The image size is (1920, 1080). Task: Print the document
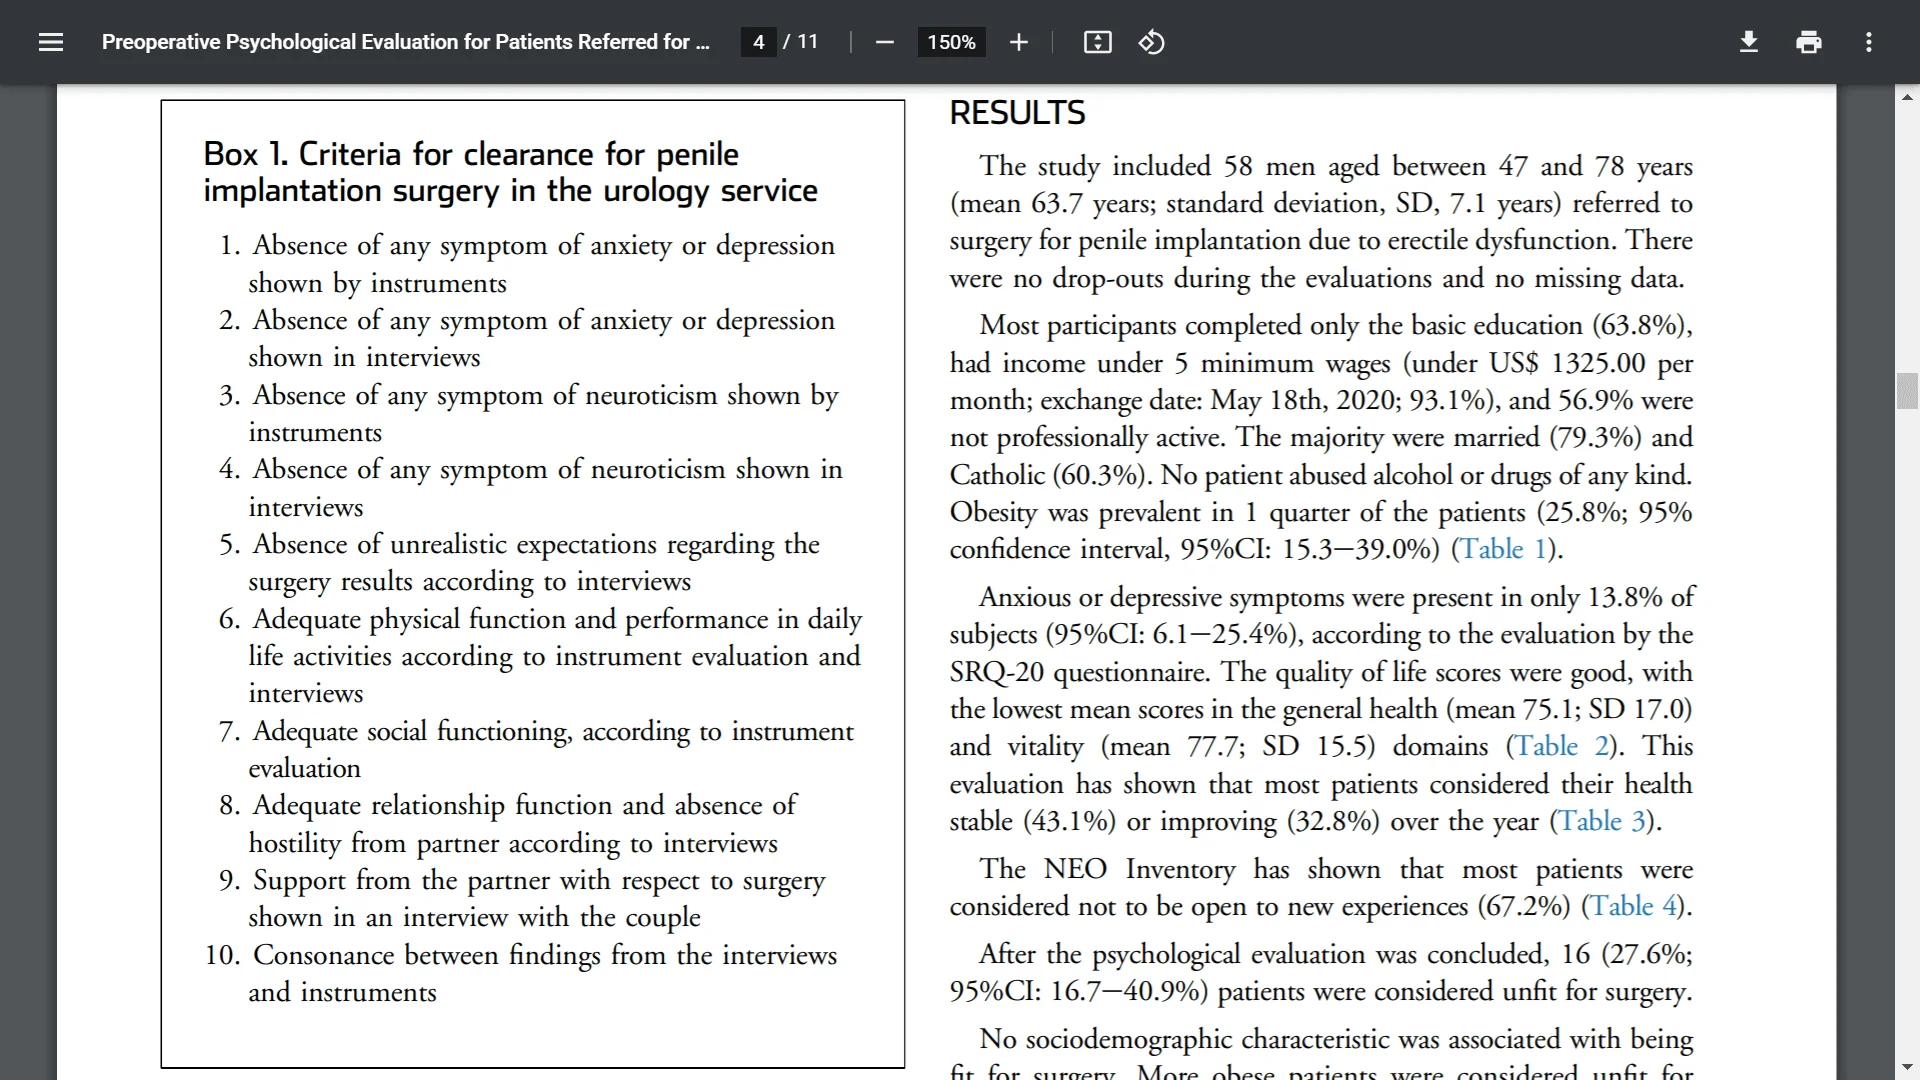click(x=1808, y=42)
